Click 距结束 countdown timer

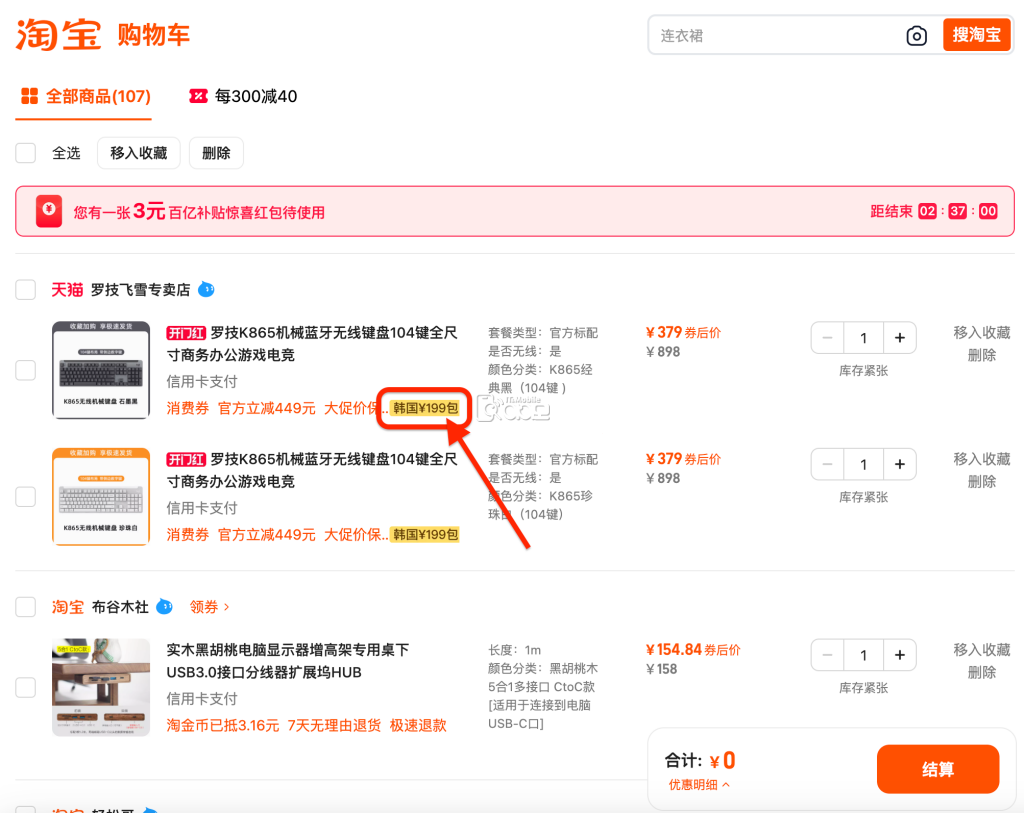pos(933,211)
